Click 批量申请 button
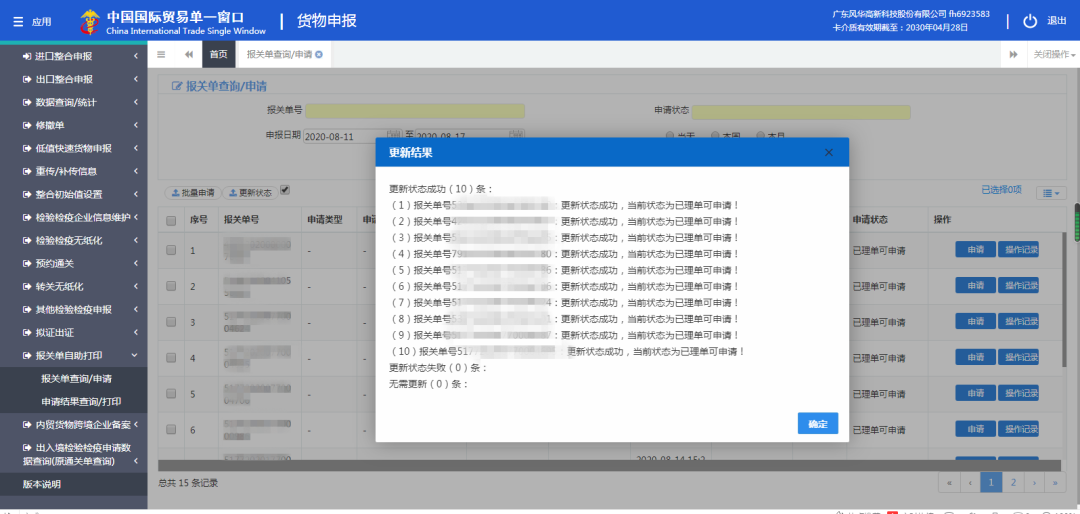1080x514 pixels. coord(194,192)
